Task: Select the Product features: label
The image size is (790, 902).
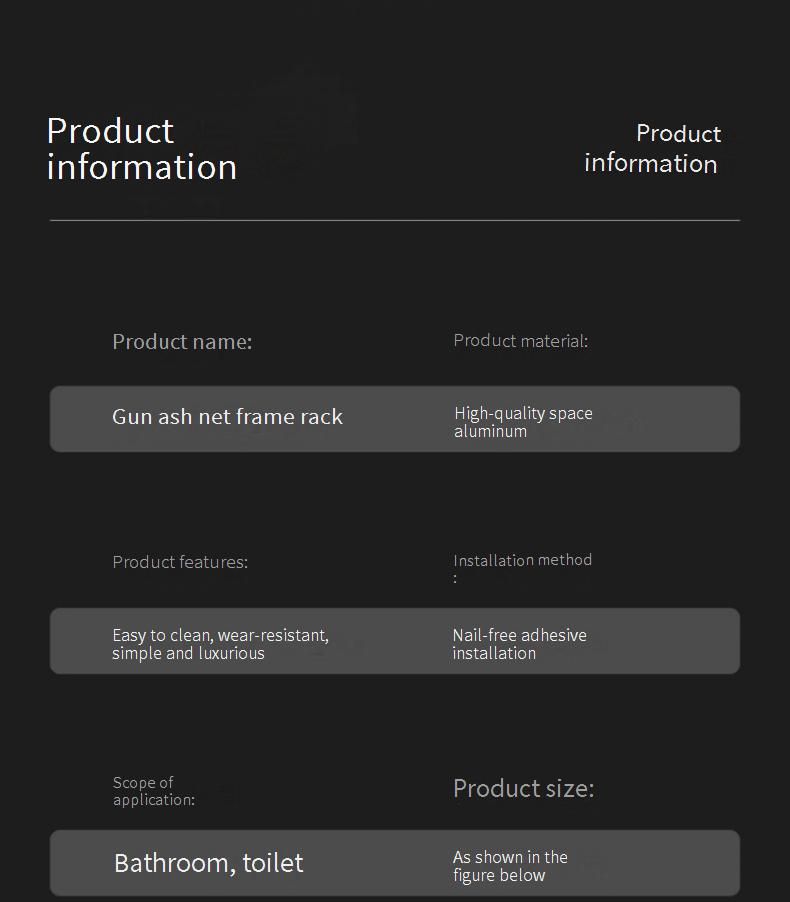Action: pyautogui.click(x=180, y=562)
